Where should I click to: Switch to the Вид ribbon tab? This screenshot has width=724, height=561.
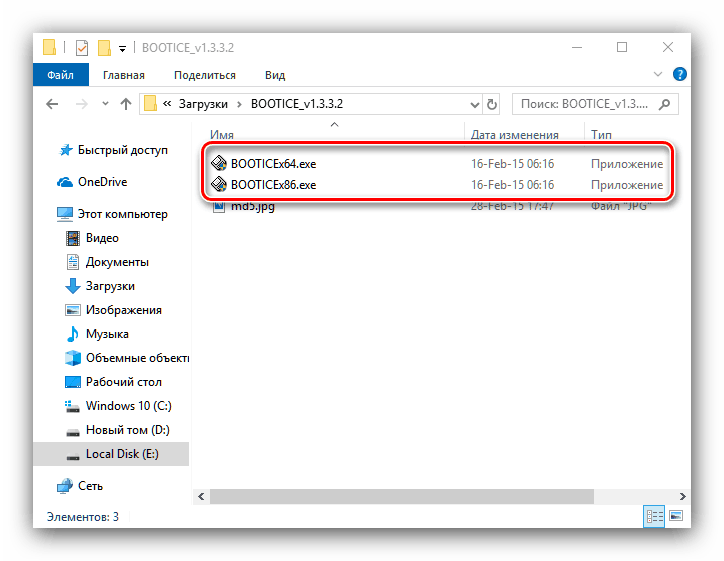coord(275,75)
